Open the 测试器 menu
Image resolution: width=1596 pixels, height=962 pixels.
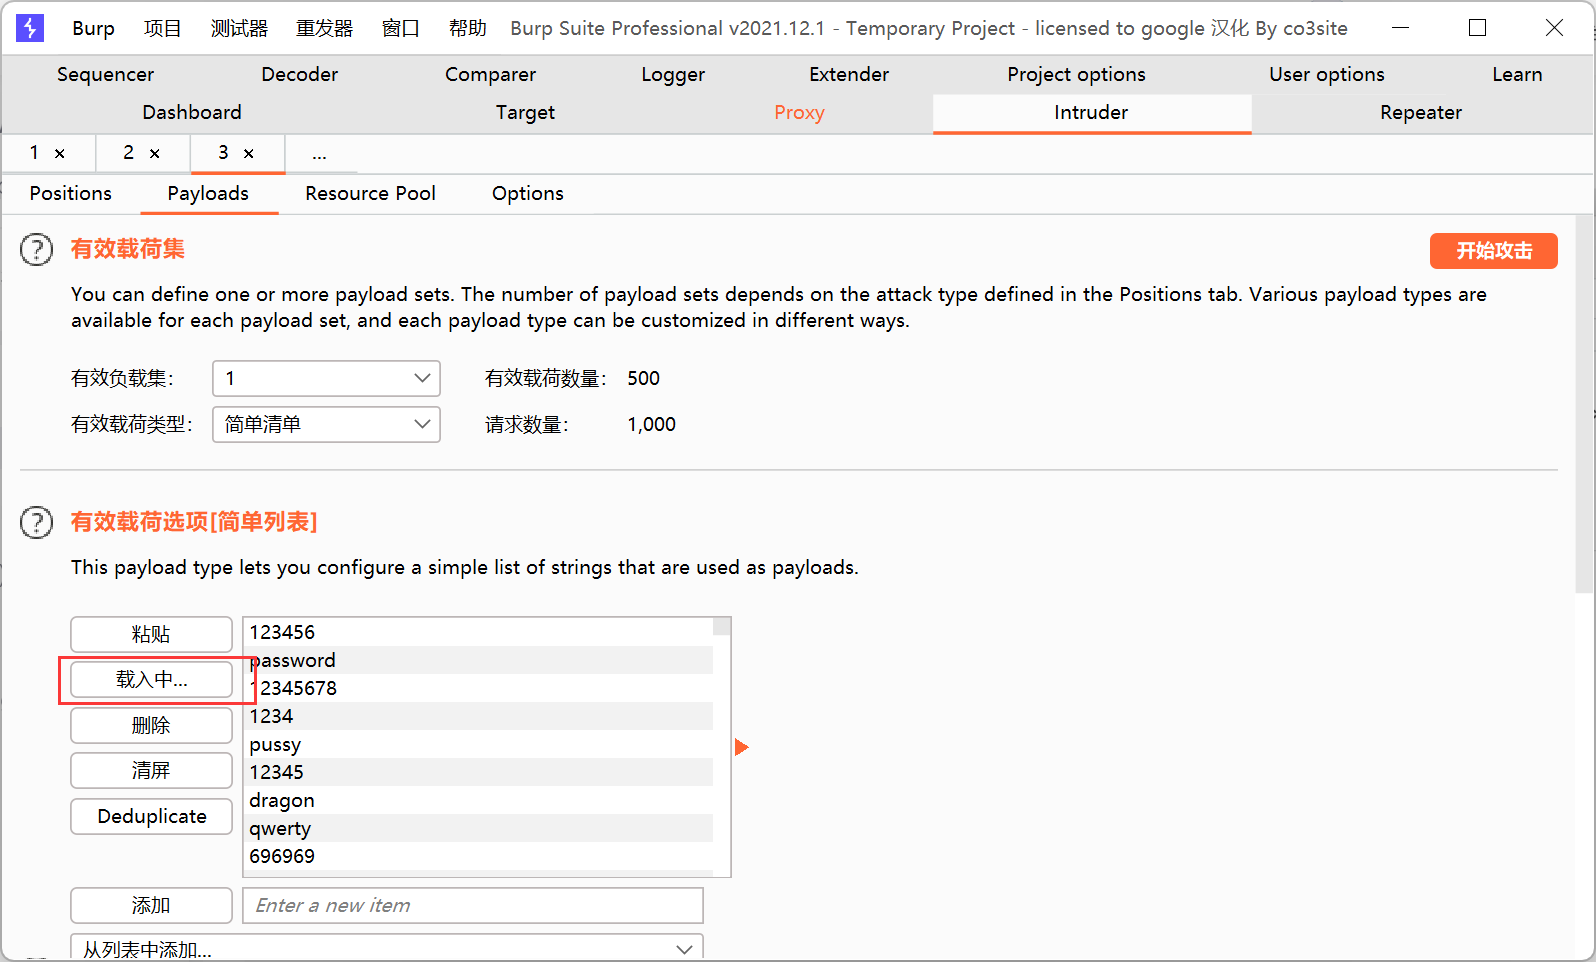pos(240,28)
